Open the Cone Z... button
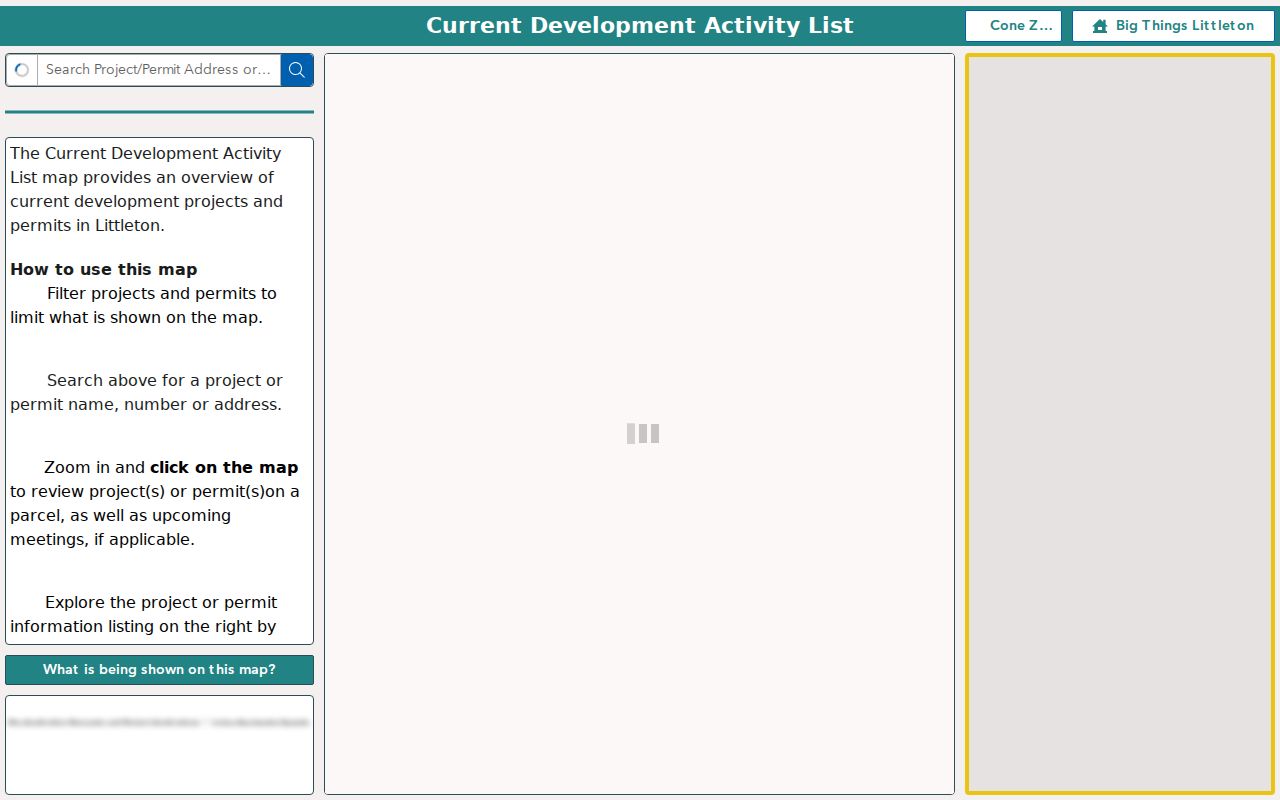Screen dimensions: 1280x800 [1013, 26]
